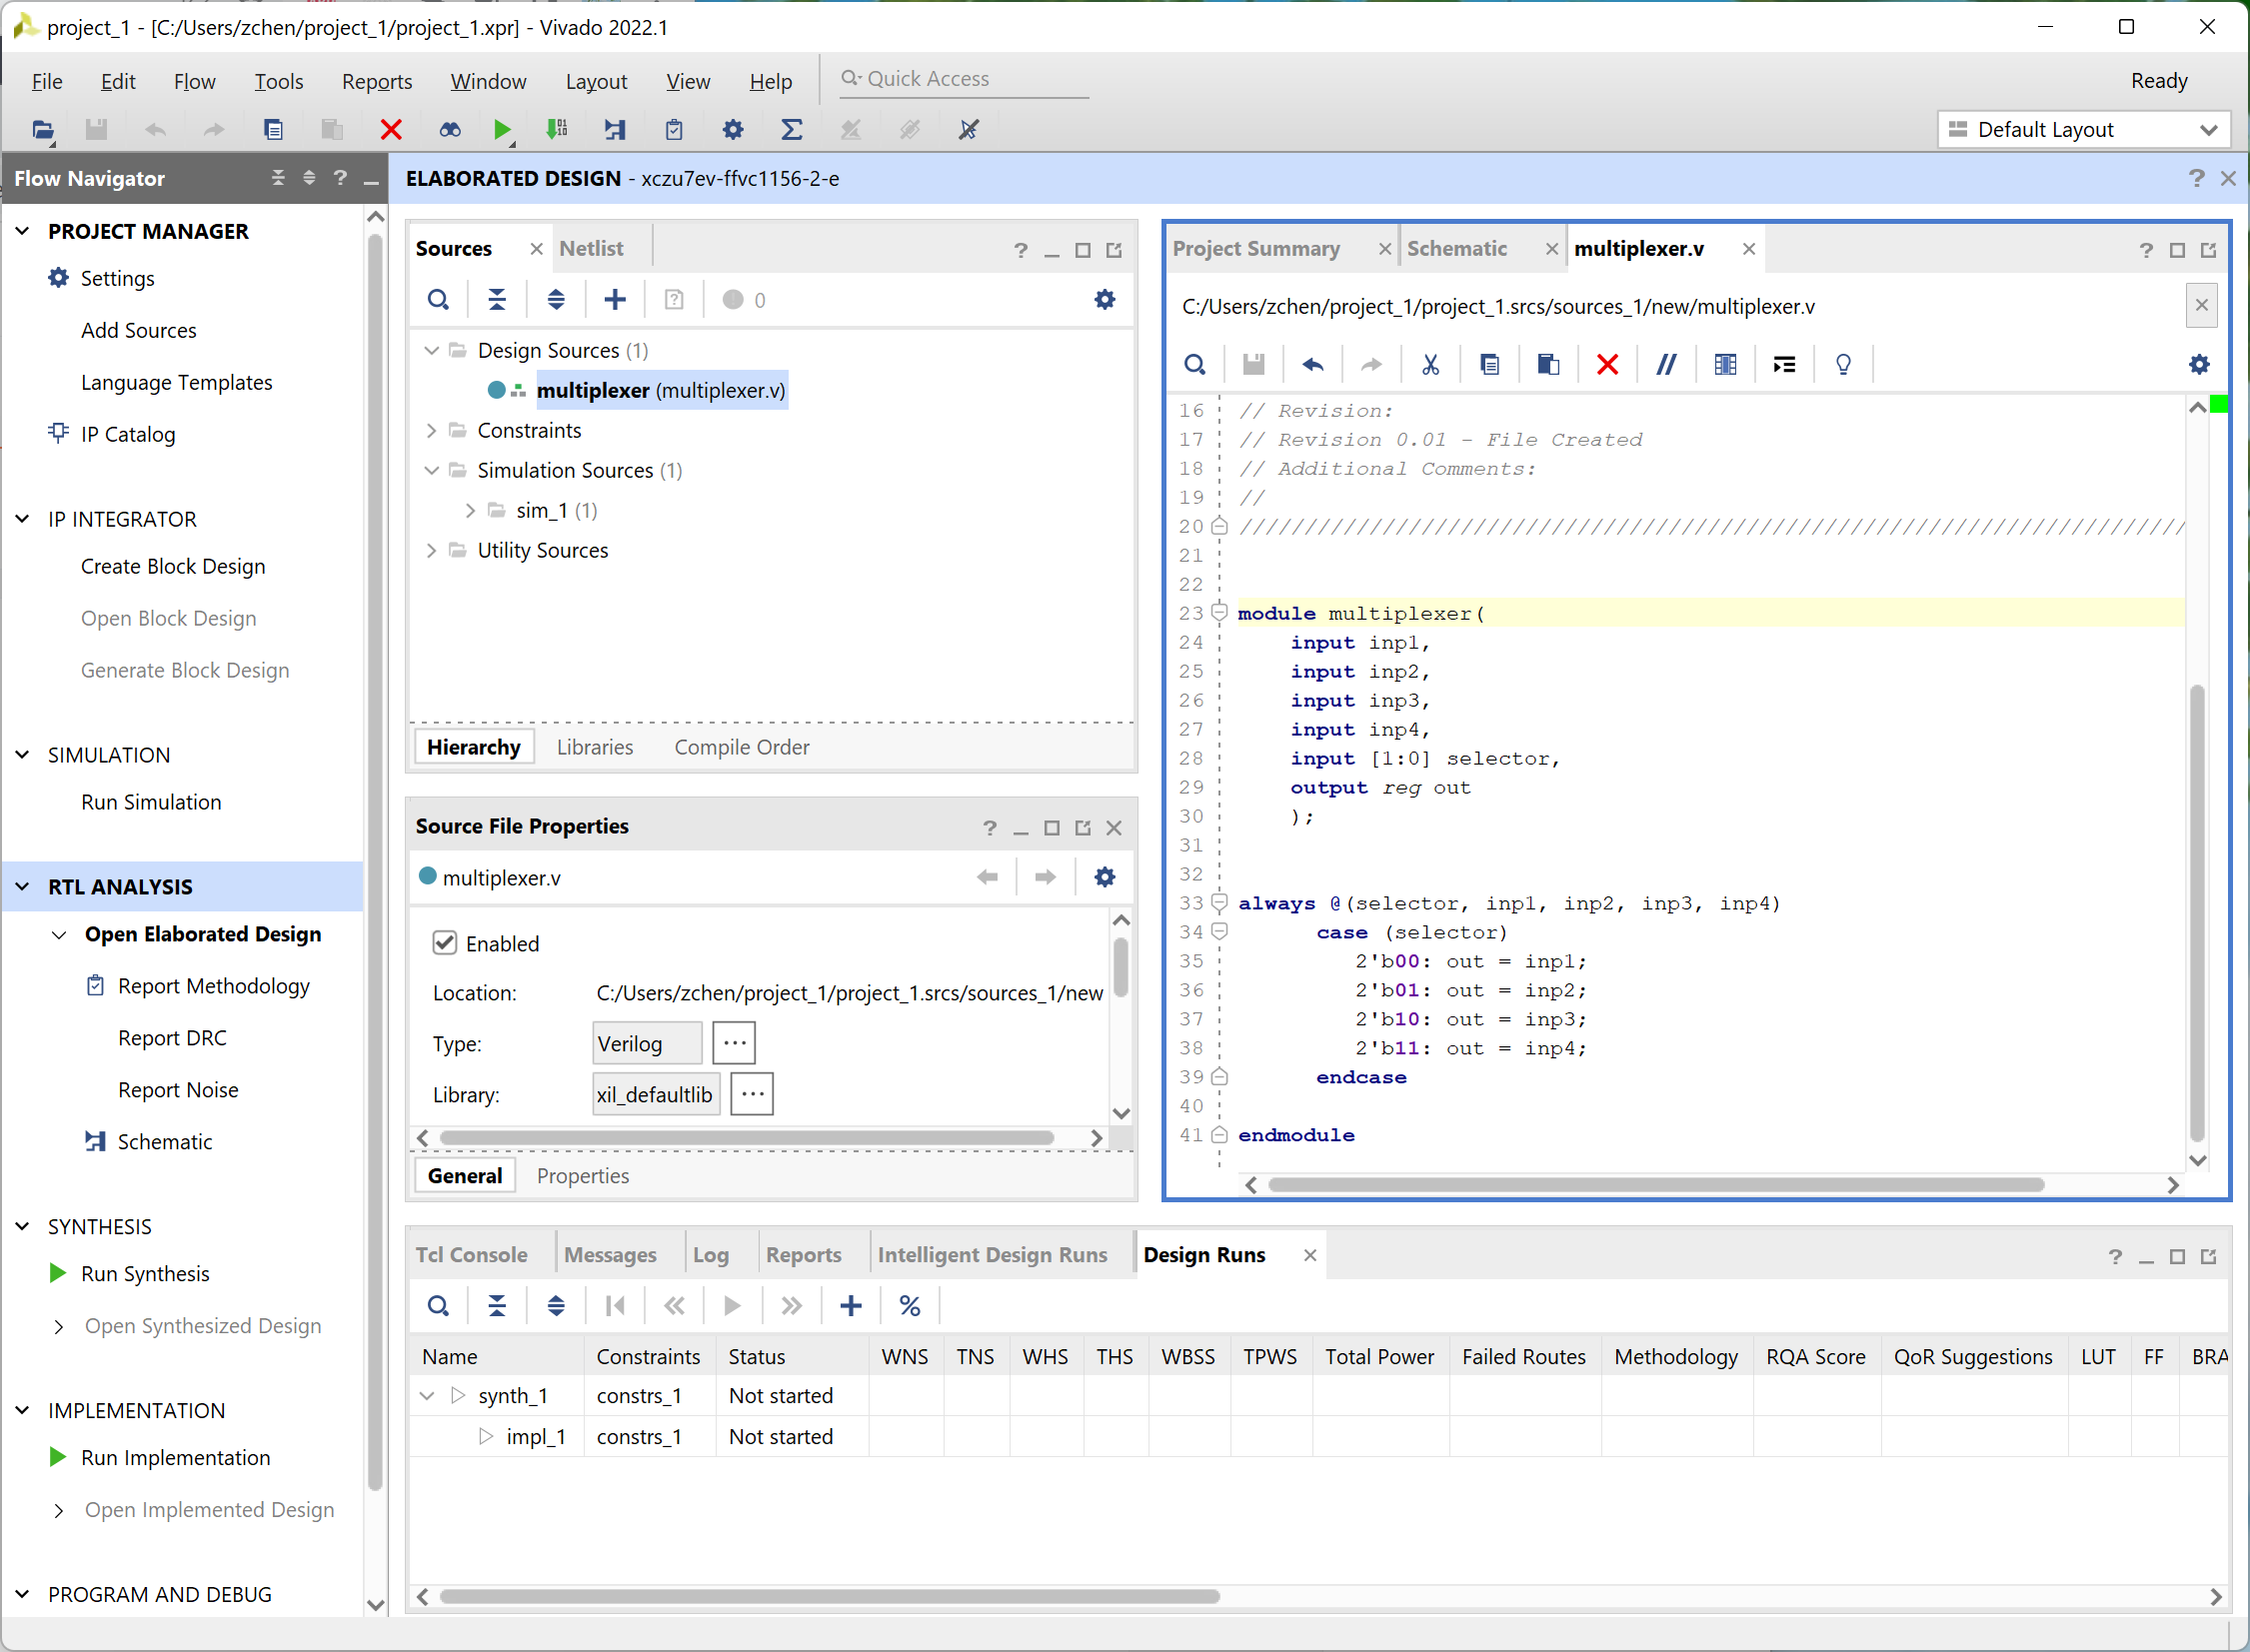
Task: Click the Sigma reports icon in toolbar
Action: tap(791, 130)
